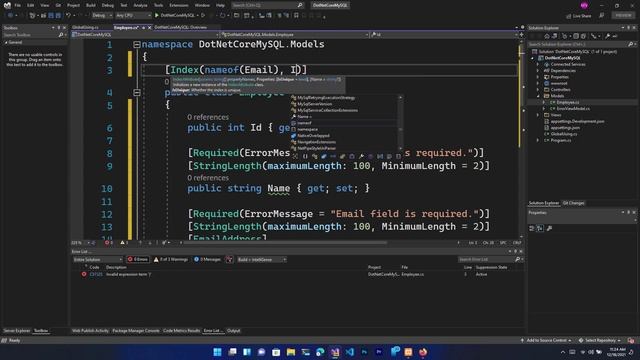The width and height of the screenshot is (640, 360).
Task: Switch to the DotNetCoreMySQL Overview tab
Action: pos(180,27)
